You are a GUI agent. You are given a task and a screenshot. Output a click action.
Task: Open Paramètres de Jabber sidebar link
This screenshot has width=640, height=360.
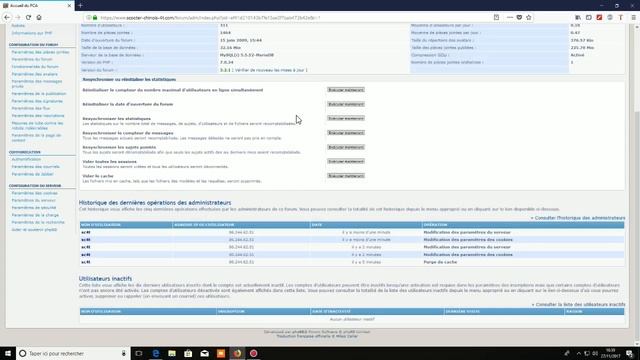click(x=32, y=174)
